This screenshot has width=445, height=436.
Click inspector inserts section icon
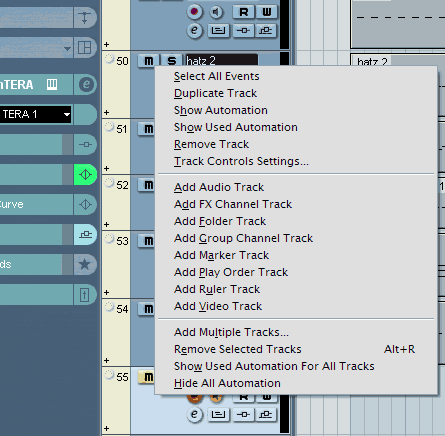click(85, 144)
